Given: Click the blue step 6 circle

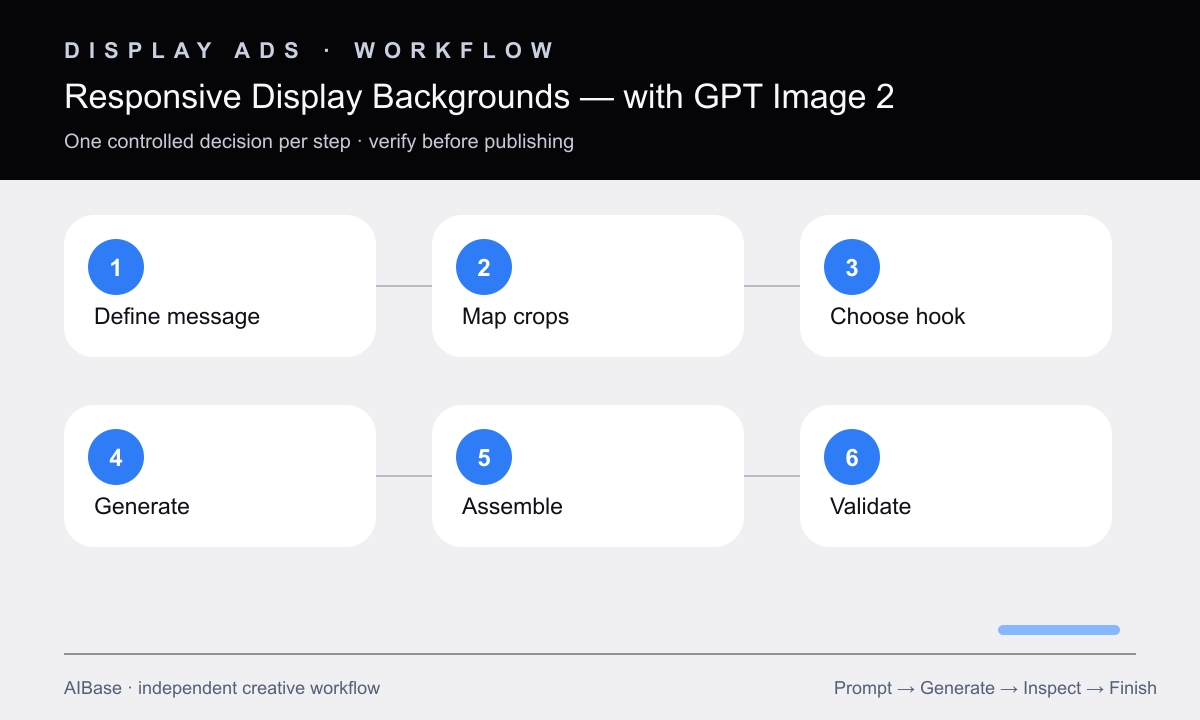Looking at the screenshot, I should [852, 457].
